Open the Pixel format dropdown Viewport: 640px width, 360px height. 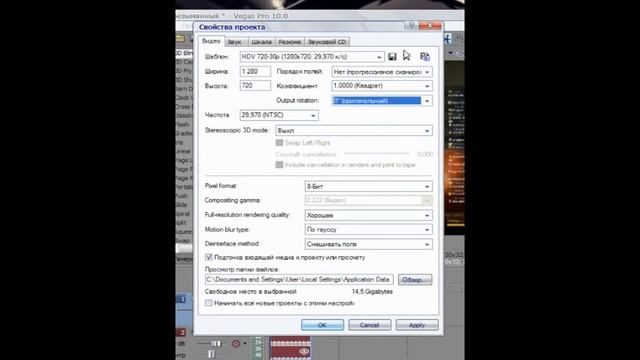368,187
